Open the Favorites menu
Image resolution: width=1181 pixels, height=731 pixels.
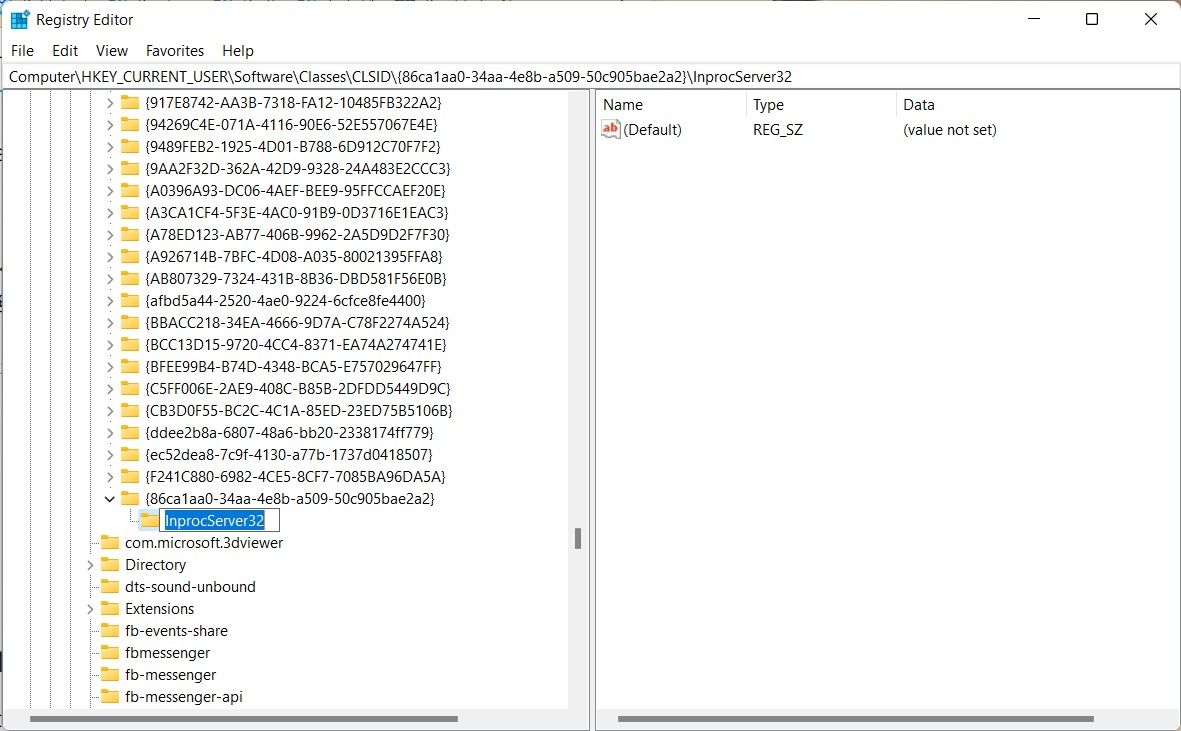click(175, 50)
